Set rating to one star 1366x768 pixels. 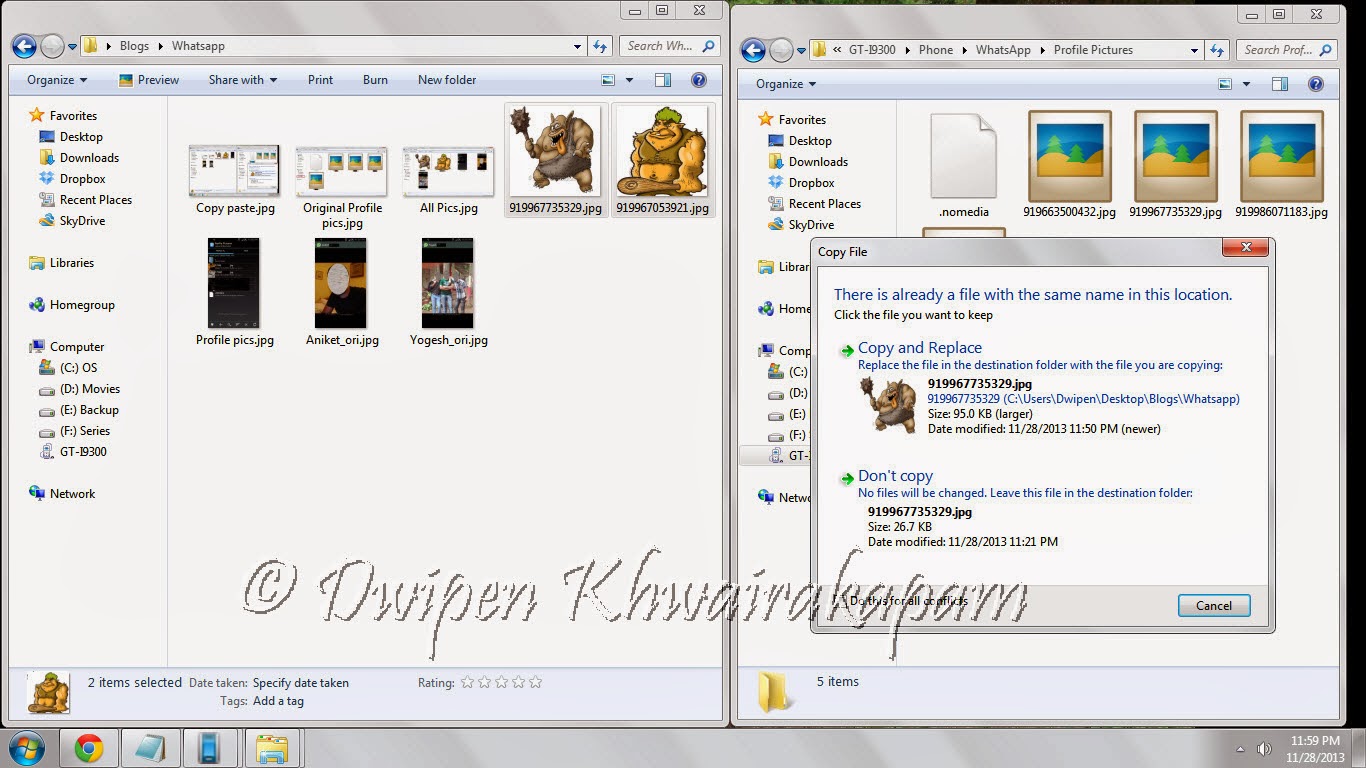coord(467,682)
